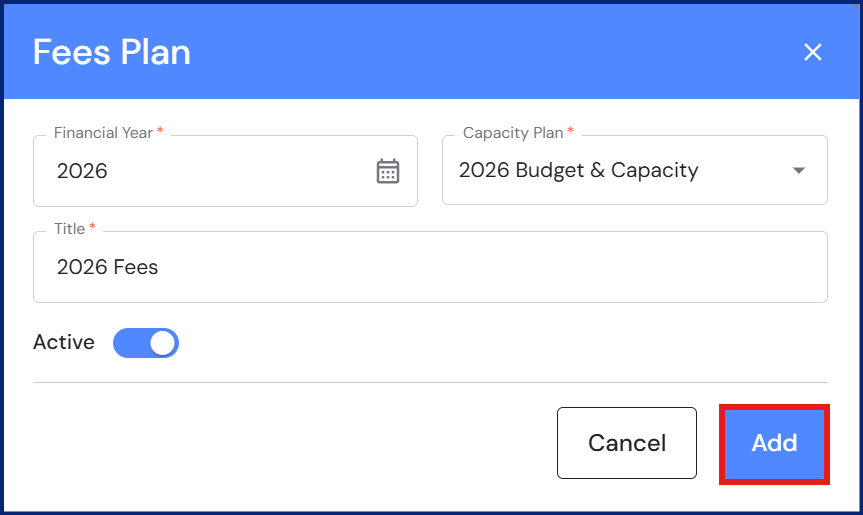Click the Financial Year value 2026
The height and width of the screenshot is (515, 863).
82,171
